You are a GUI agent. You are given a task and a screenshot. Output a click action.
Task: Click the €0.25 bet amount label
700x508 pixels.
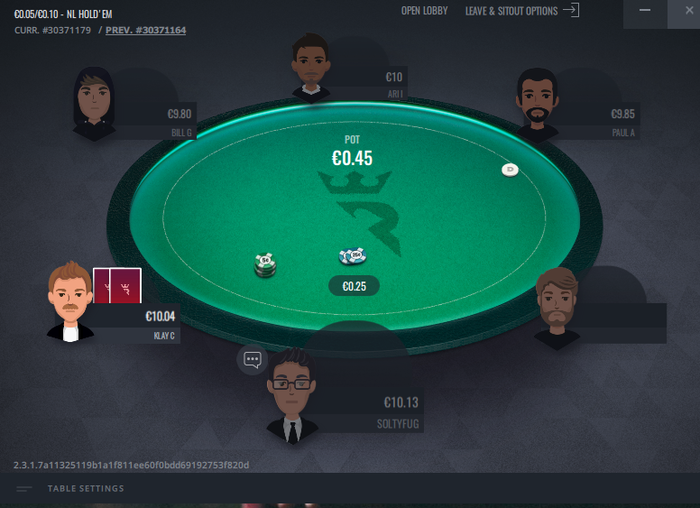pos(354,286)
